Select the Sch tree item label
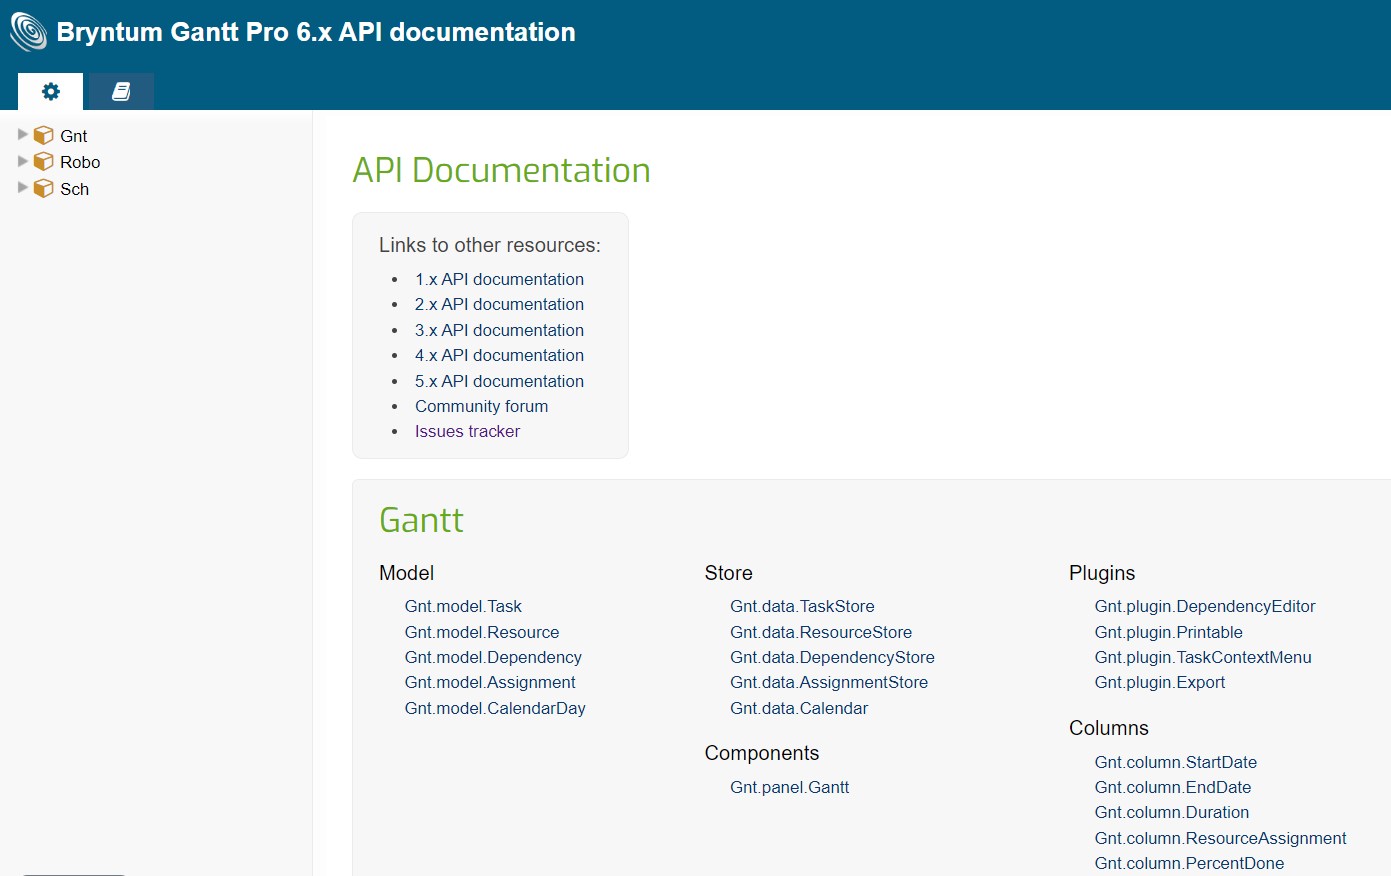This screenshot has height=876, width=1391. tap(74, 189)
